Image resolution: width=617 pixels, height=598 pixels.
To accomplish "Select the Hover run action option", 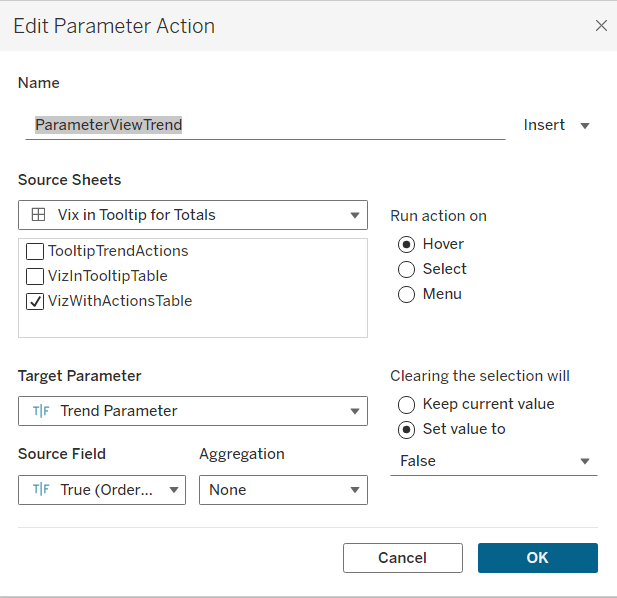I will coord(407,244).
